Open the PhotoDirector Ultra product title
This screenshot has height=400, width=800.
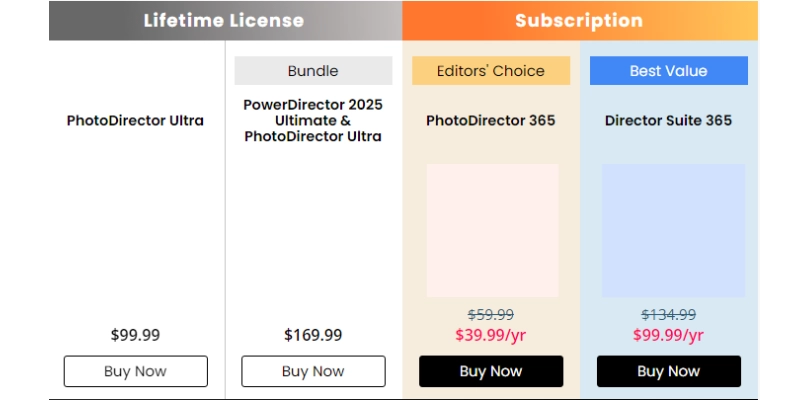135,121
